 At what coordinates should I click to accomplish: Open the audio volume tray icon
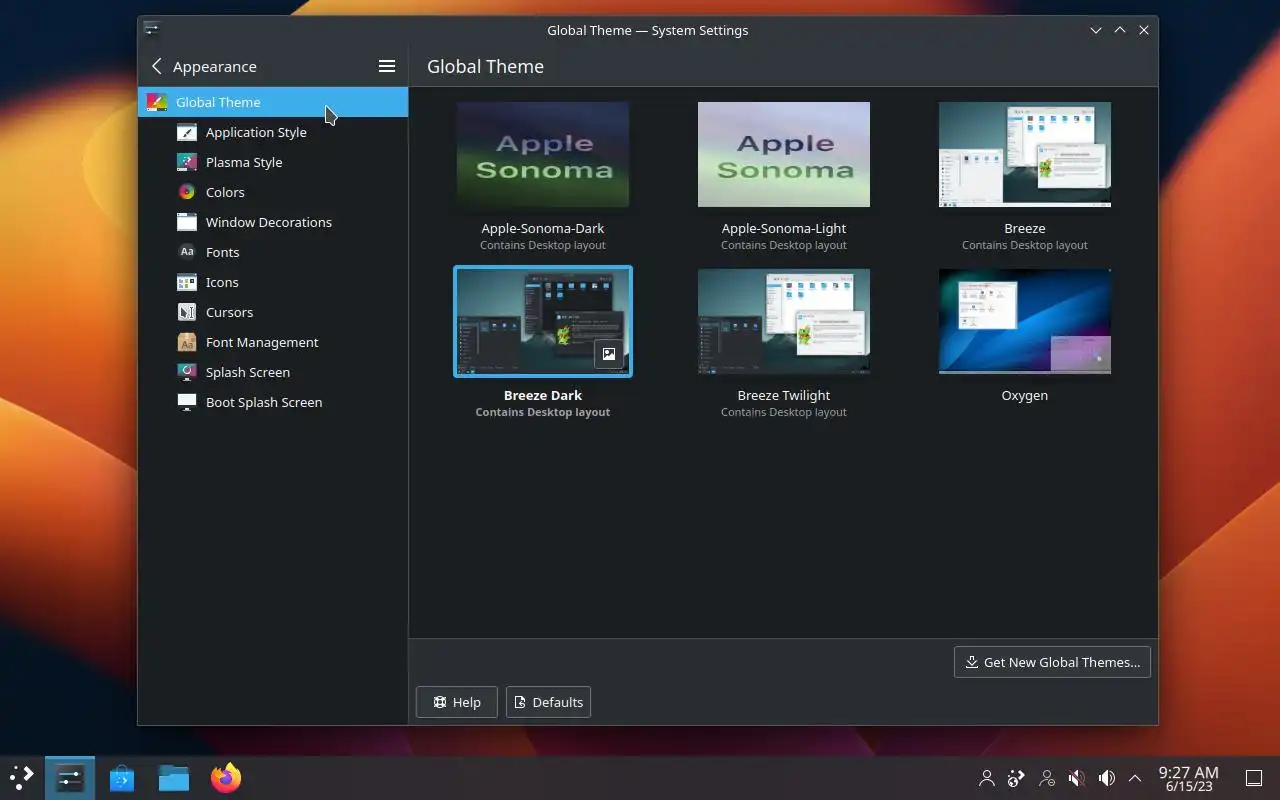click(1107, 778)
